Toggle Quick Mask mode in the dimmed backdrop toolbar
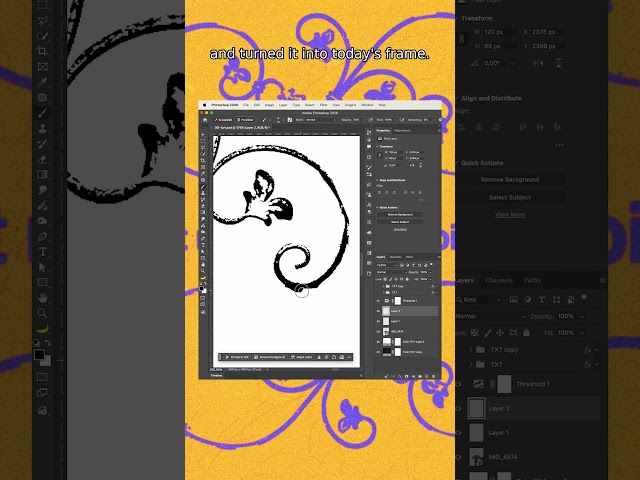 click(42, 377)
